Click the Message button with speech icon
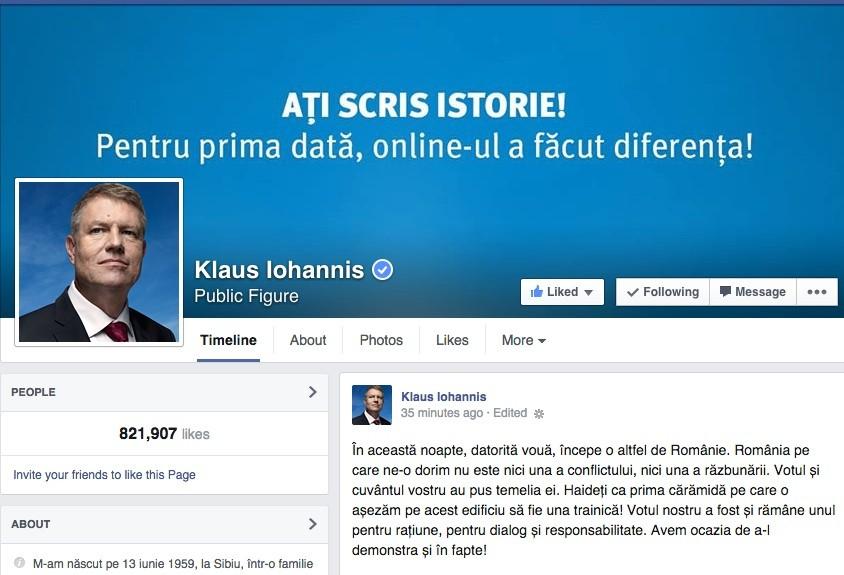 [752, 292]
